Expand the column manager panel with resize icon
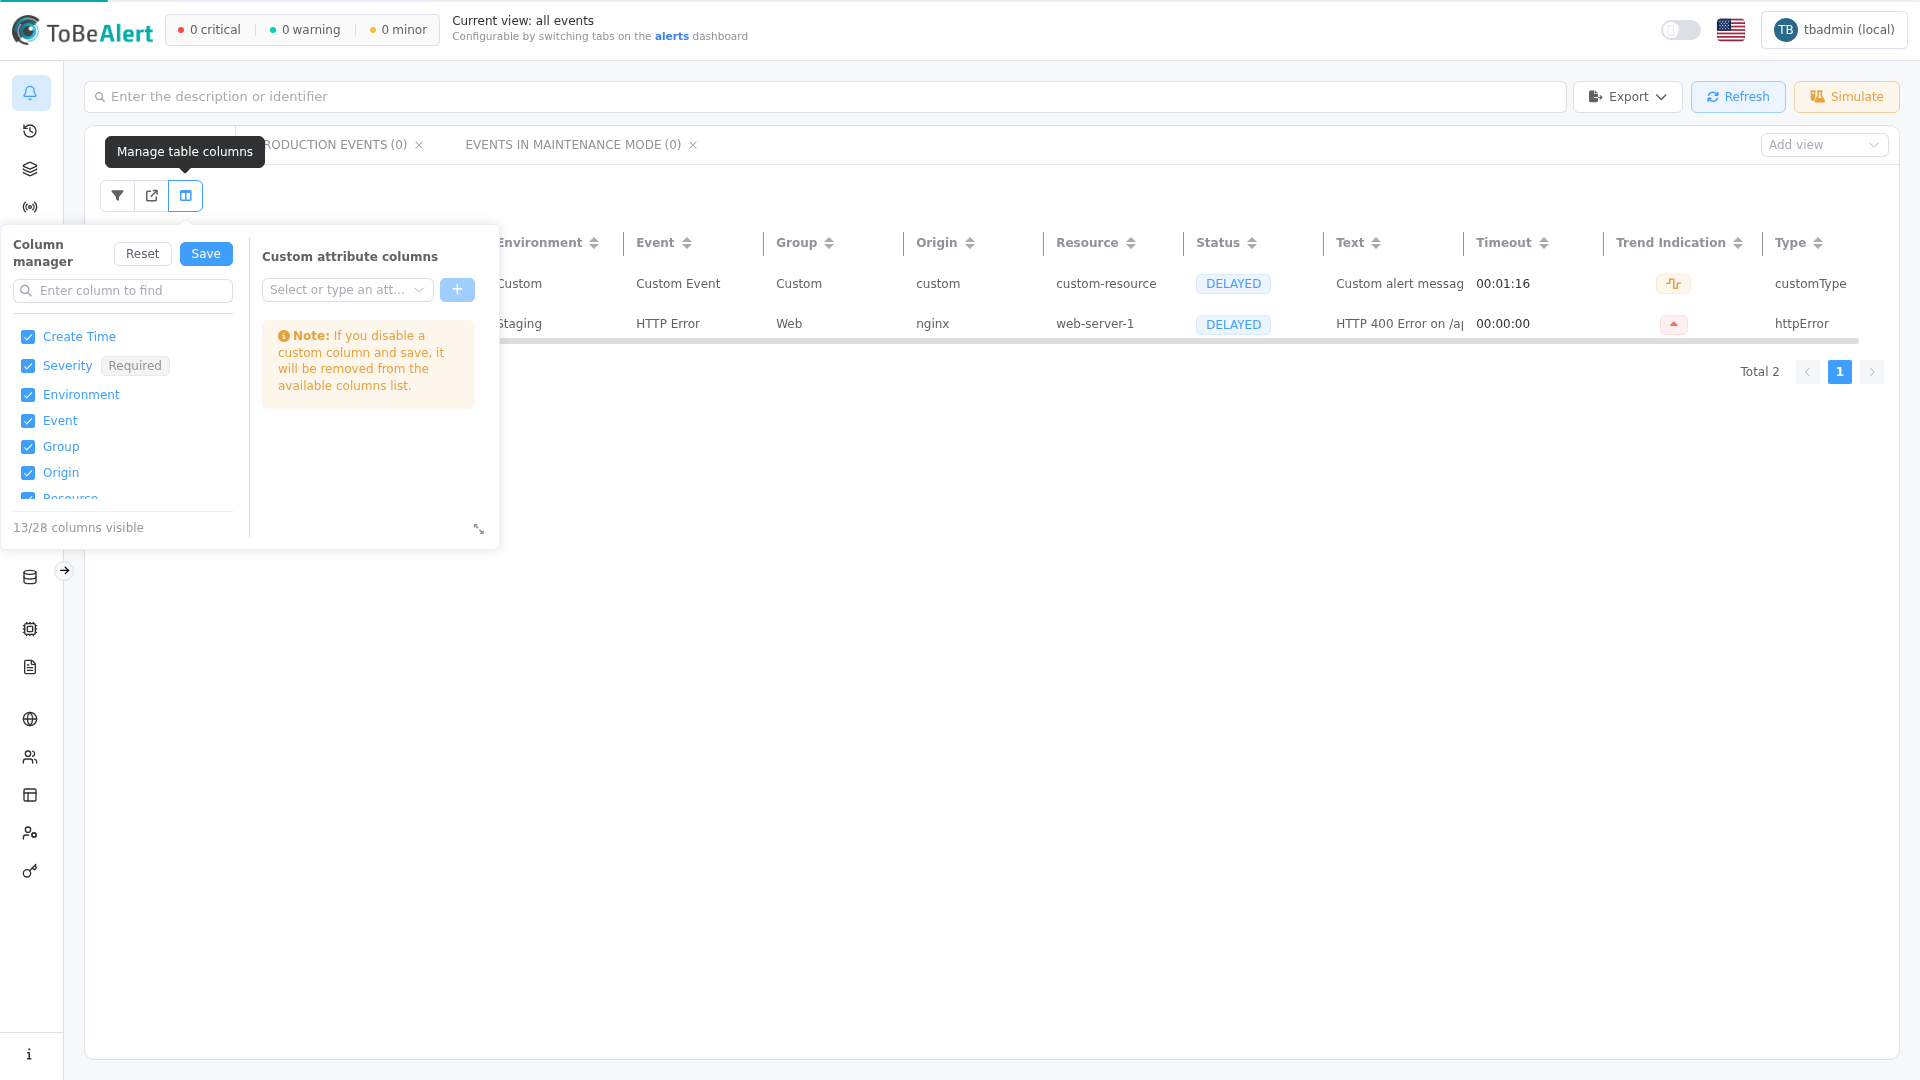Screen dimensions: 1920x1080 479,529
